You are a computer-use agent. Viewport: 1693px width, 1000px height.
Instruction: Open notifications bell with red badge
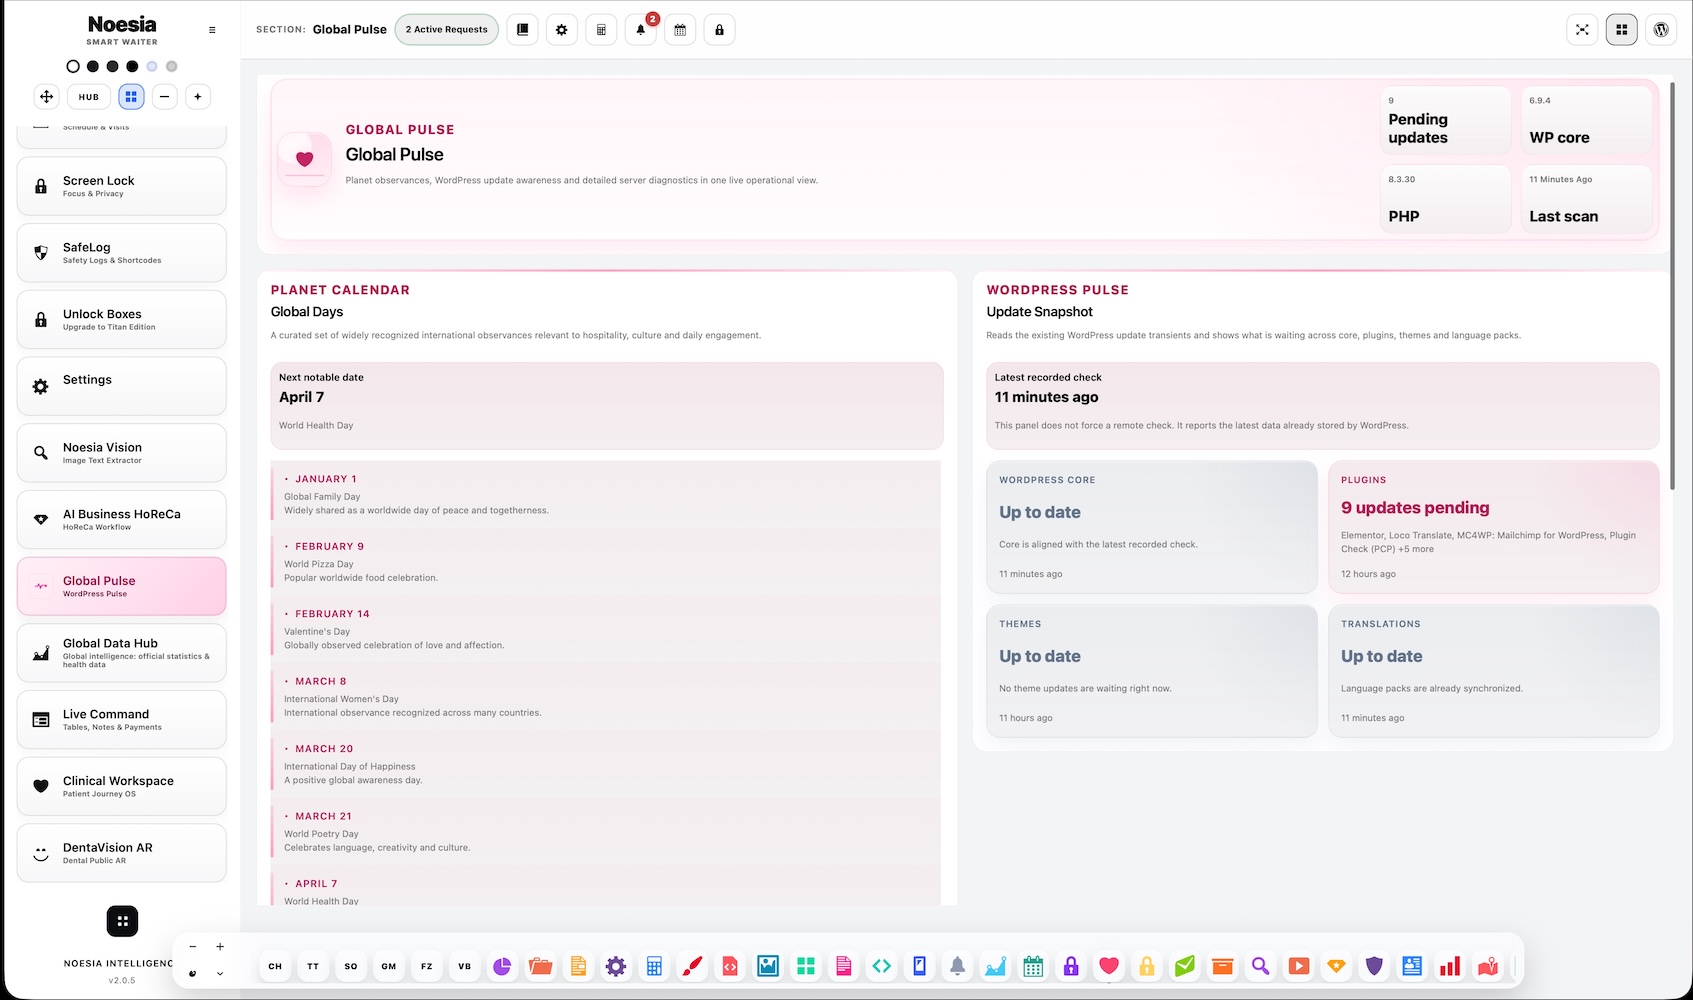tap(641, 30)
